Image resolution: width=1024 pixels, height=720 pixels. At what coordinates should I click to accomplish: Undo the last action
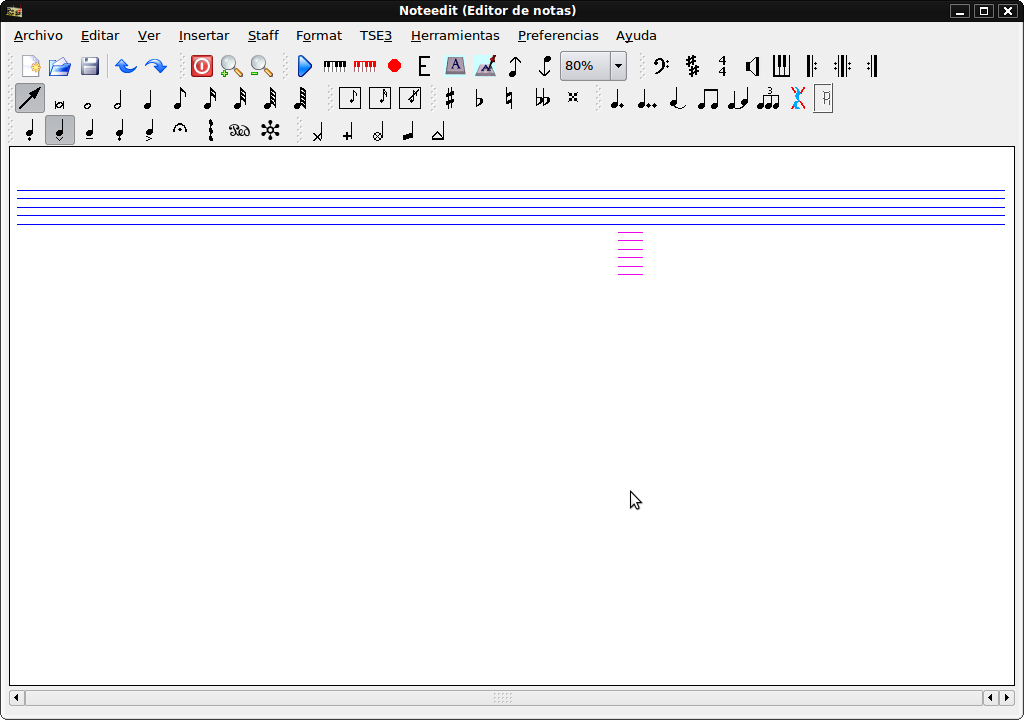pos(126,66)
